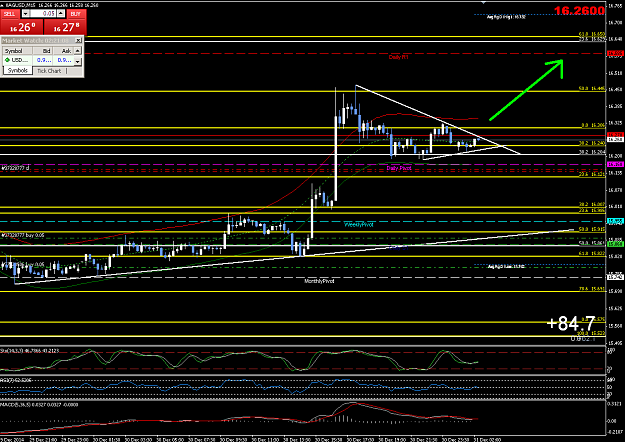The height and width of the screenshot is (442, 625).
Task: Click the Symbol column header
Action: [17, 51]
